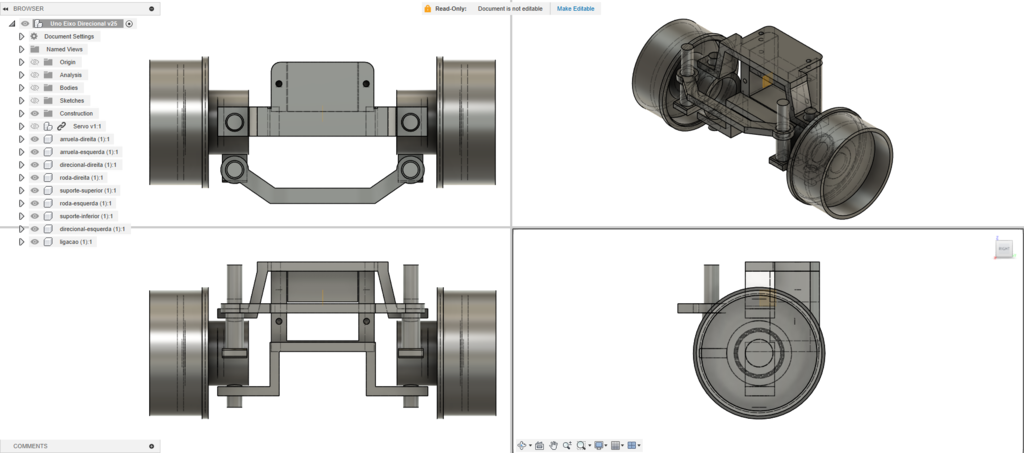1024x453 pixels.
Task: Open Grid and Snaps settings icon
Action: pyautogui.click(x=615, y=445)
